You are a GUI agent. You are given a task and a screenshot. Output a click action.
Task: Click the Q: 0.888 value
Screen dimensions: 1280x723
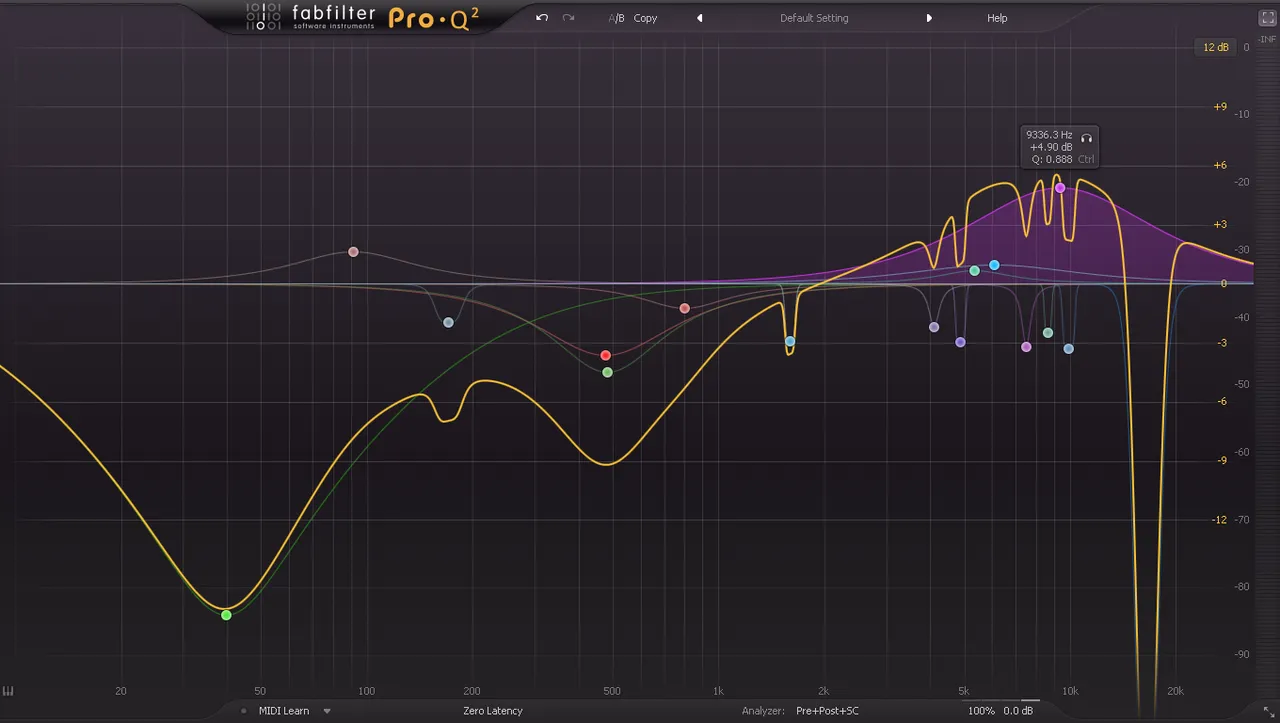[x=1052, y=159]
